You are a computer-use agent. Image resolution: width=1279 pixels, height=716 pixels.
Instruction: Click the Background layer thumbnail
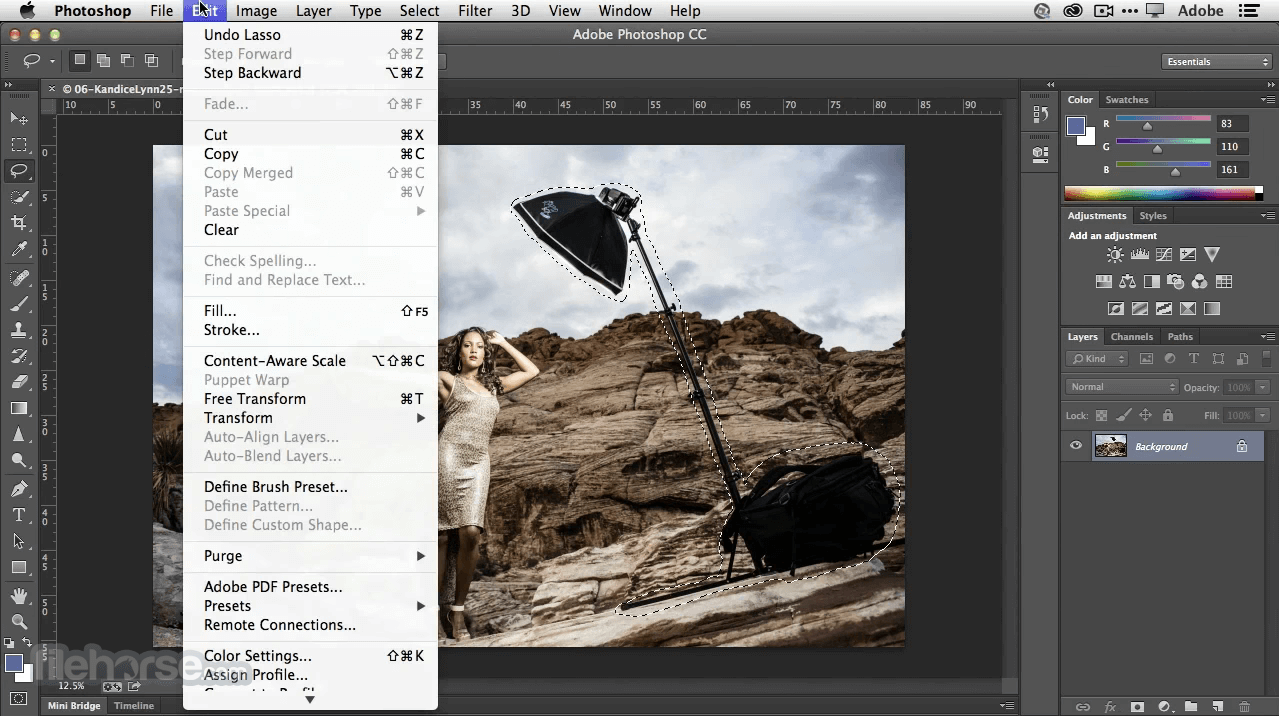1110,446
